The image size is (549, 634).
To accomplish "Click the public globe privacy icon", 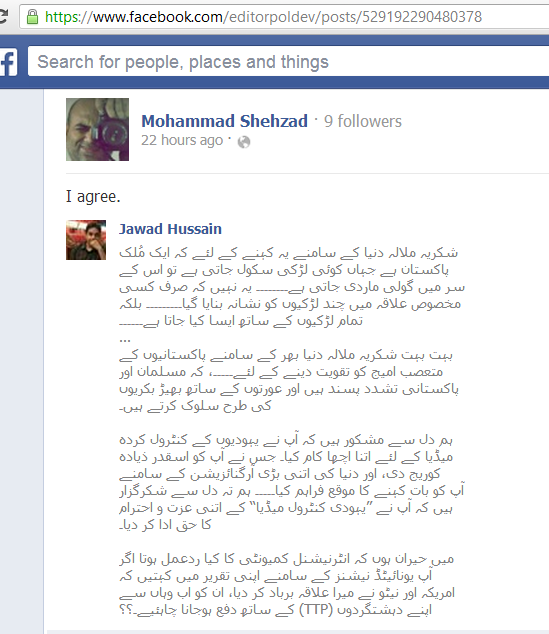I will point(244,142).
